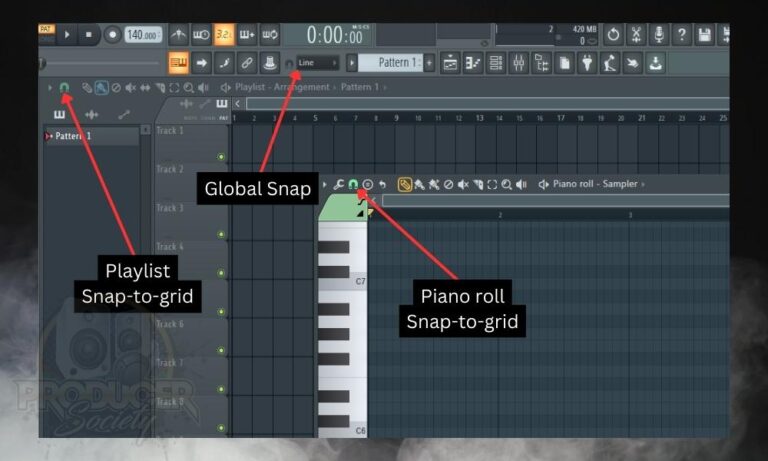The width and height of the screenshot is (768, 461).
Task: Open the browser view icon
Action: [542, 63]
